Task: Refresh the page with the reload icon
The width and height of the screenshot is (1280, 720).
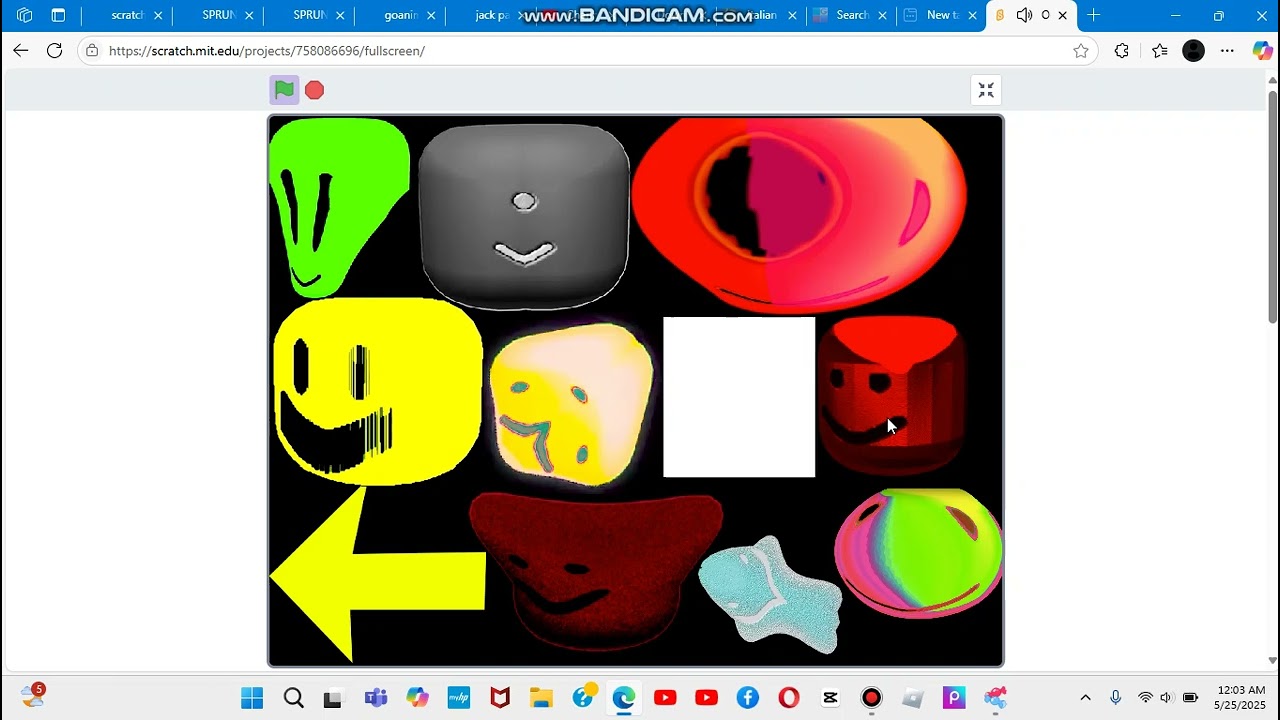Action: [55, 51]
